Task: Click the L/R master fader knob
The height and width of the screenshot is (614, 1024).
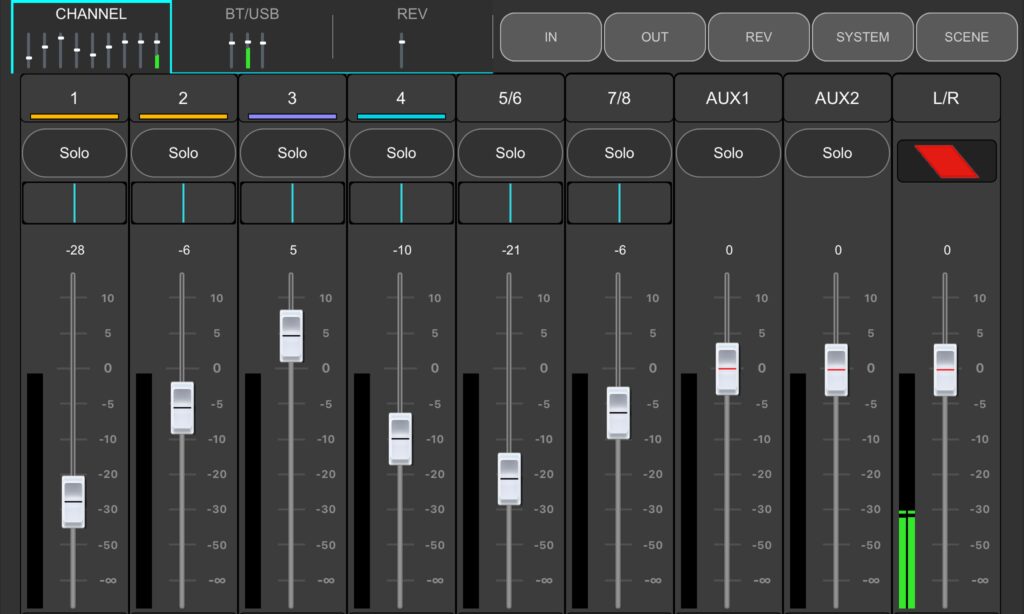Action: pos(945,368)
